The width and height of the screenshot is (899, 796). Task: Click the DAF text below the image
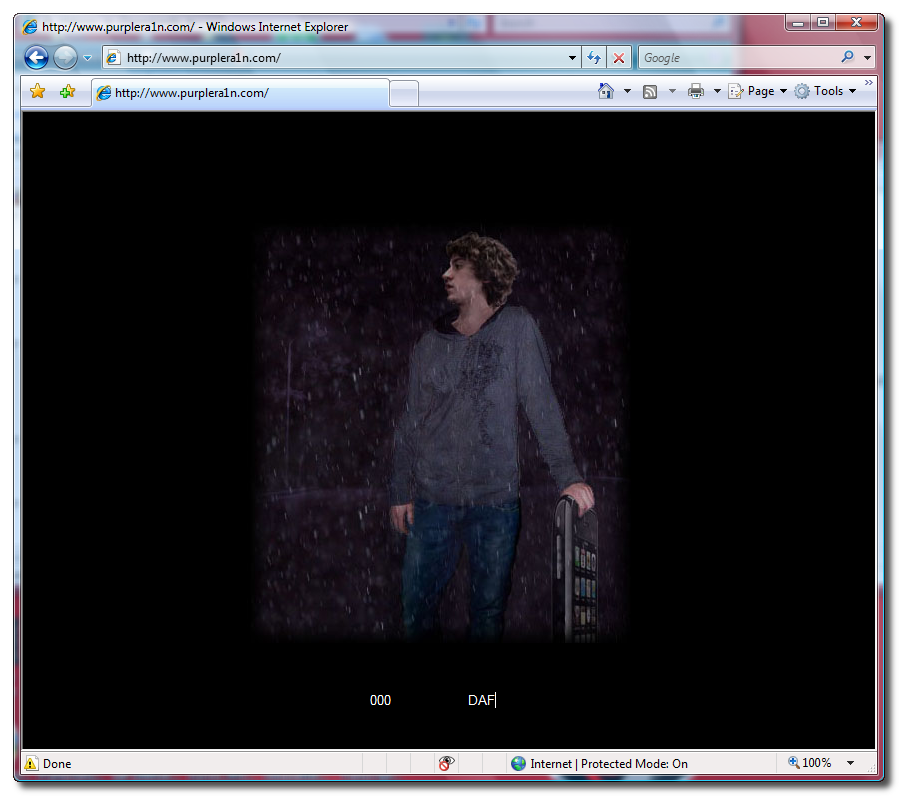click(x=481, y=700)
